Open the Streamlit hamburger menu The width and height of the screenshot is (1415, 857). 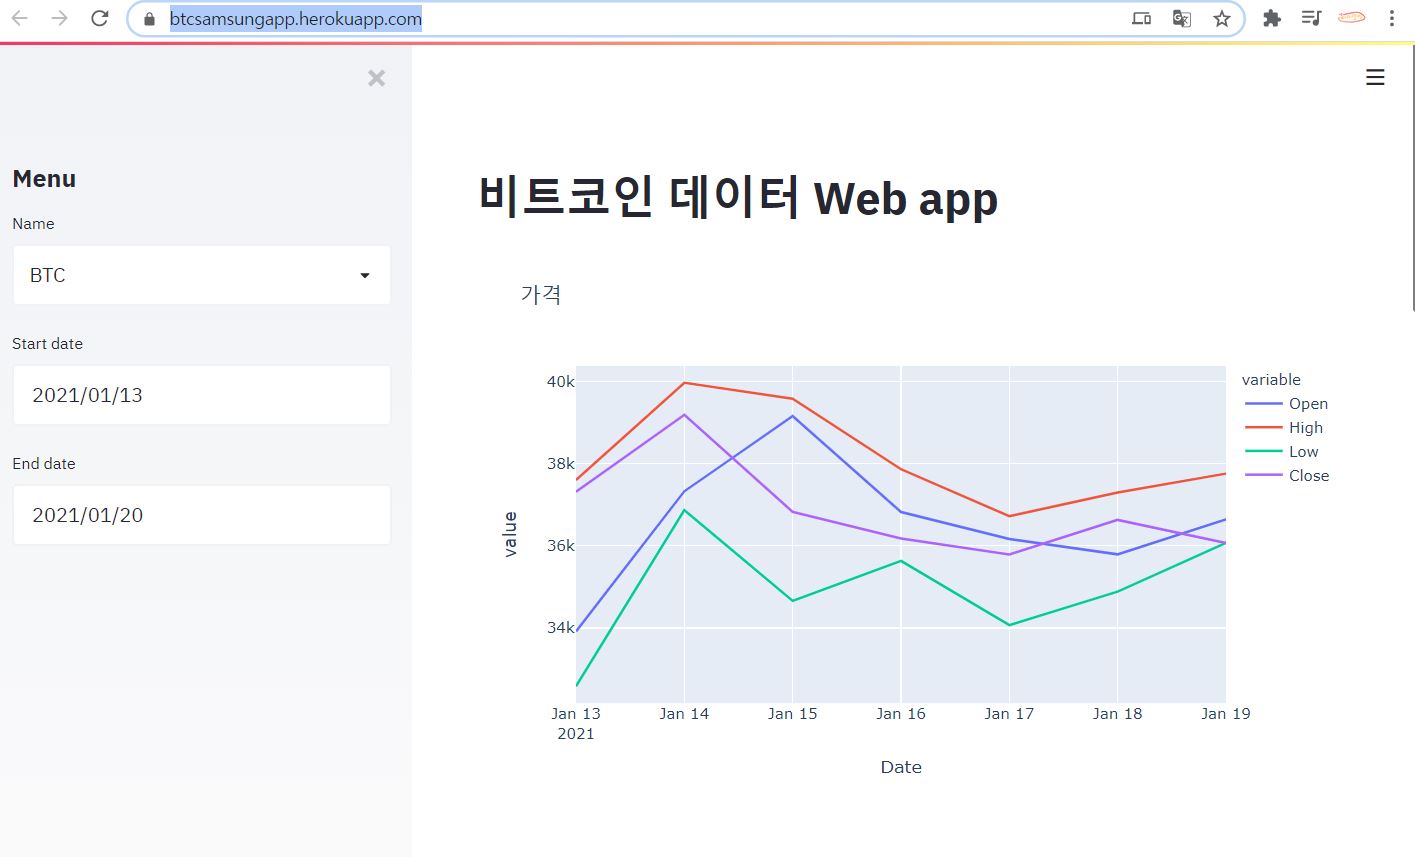click(x=1375, y=77)
